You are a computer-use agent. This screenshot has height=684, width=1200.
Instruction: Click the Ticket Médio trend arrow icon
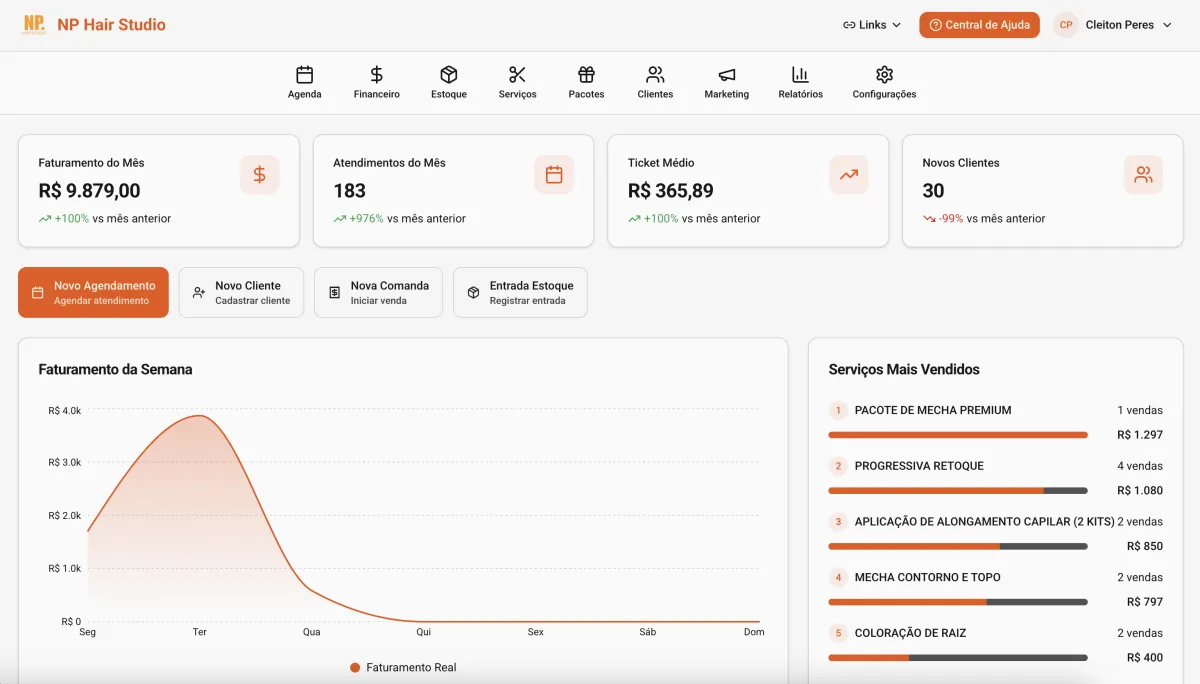click(848, 174)
